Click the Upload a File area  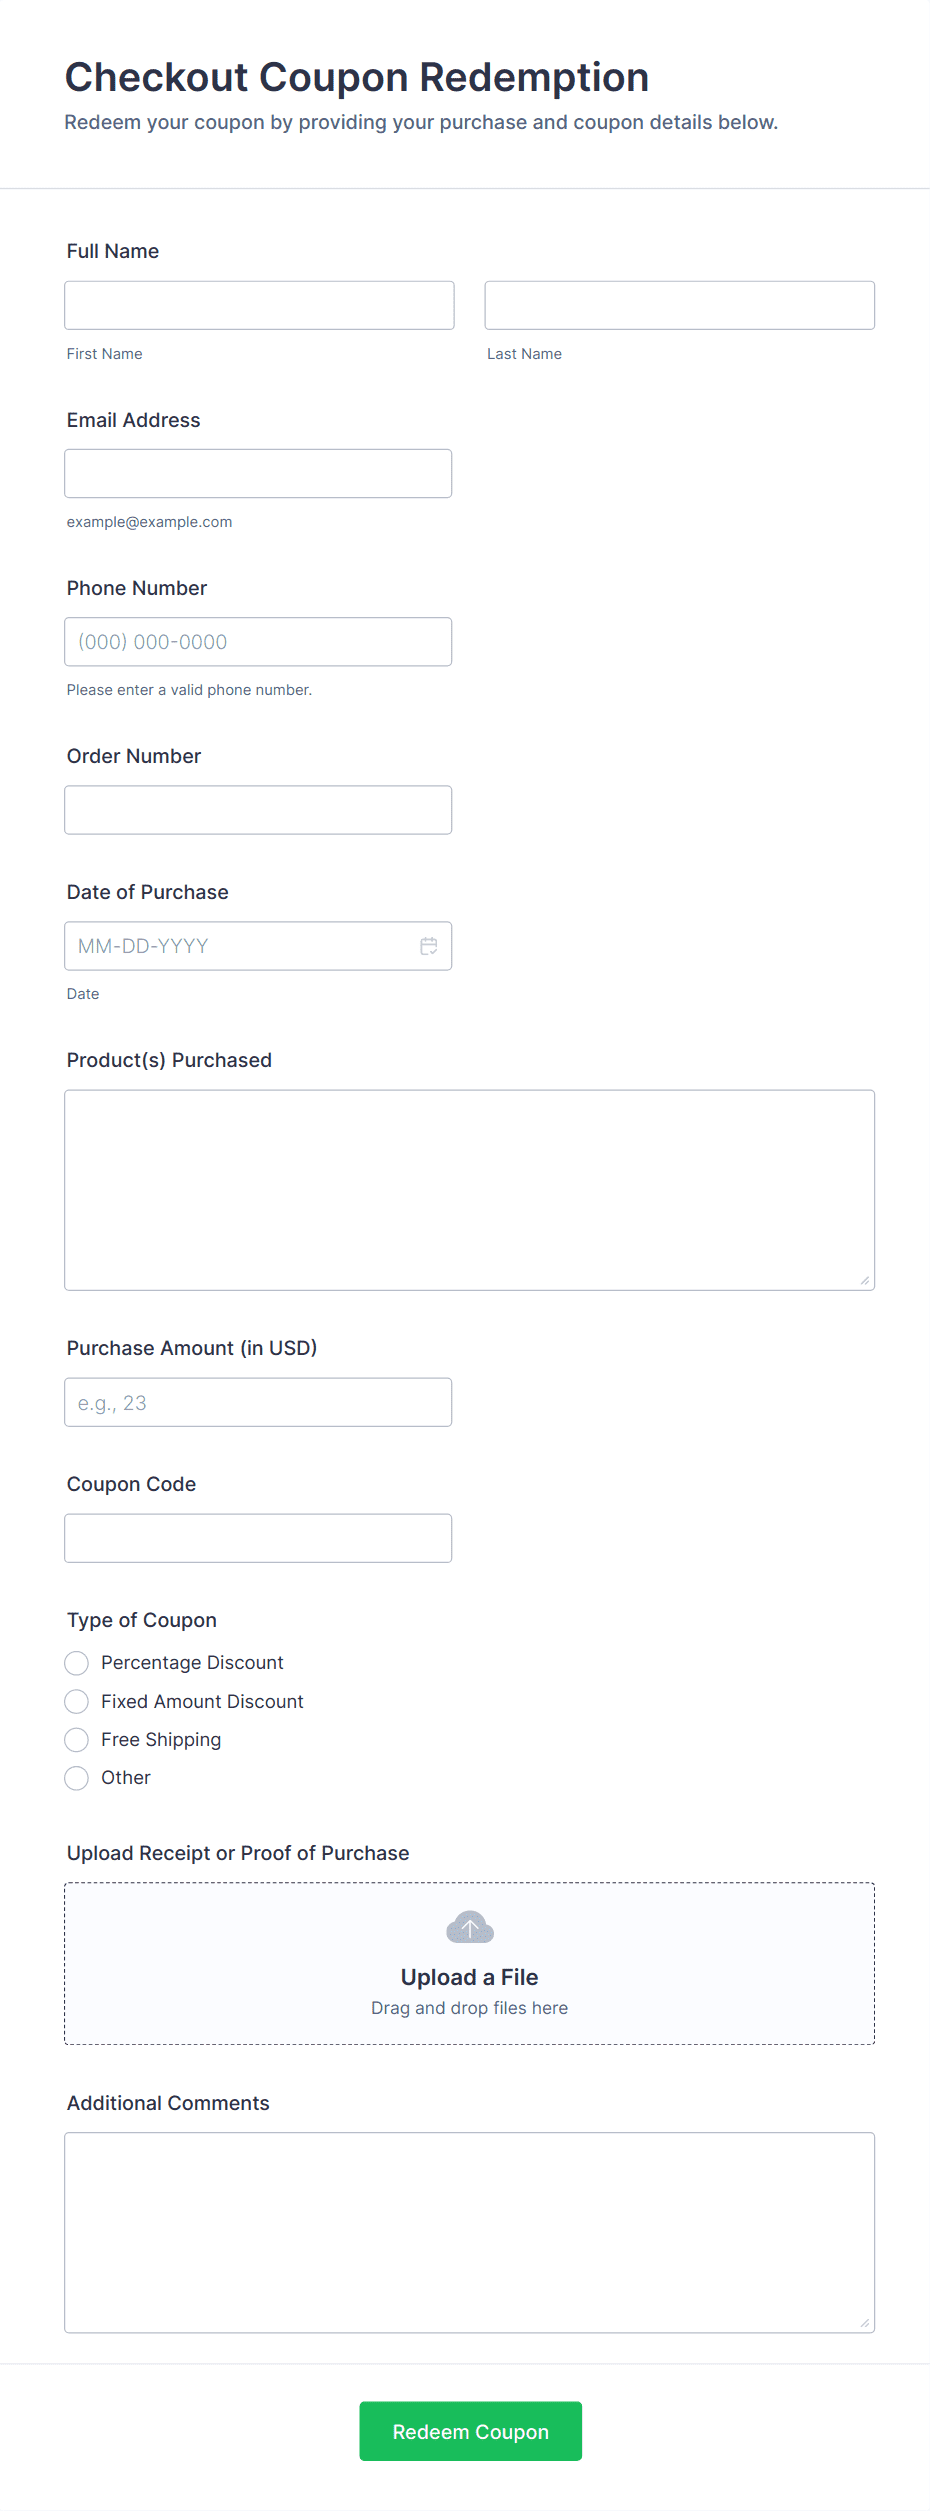[469, 1976]
